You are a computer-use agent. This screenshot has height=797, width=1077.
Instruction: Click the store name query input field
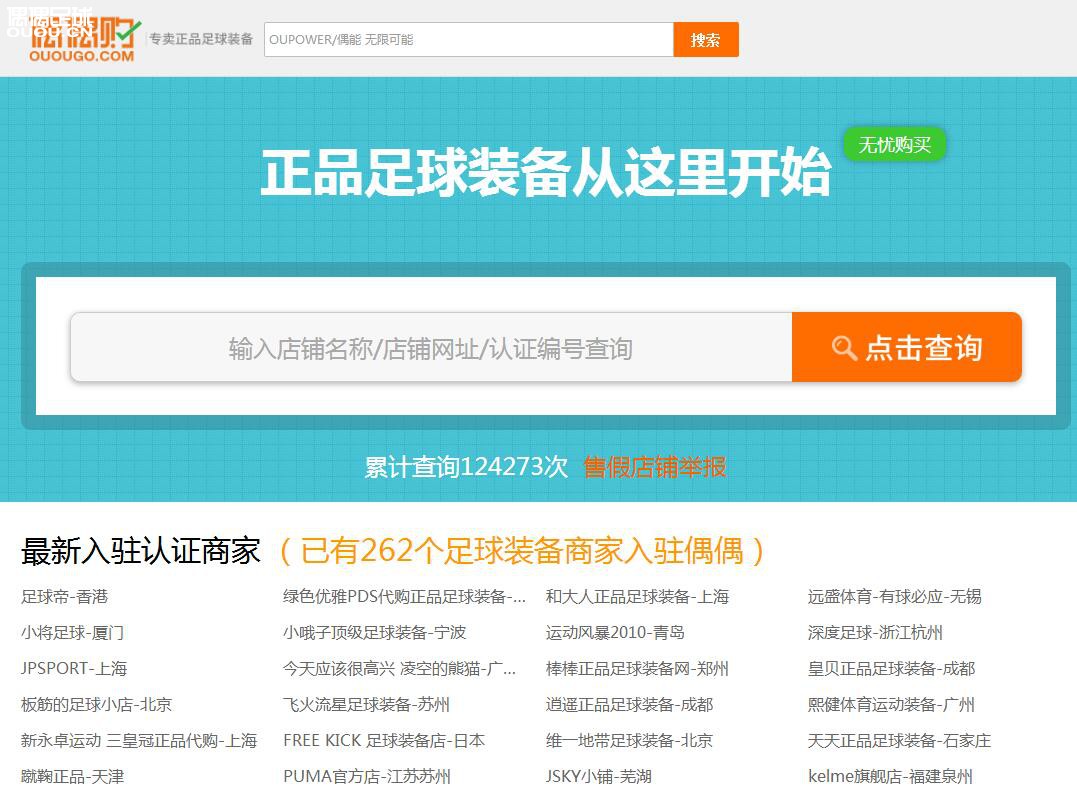click(x=430, y=348)
